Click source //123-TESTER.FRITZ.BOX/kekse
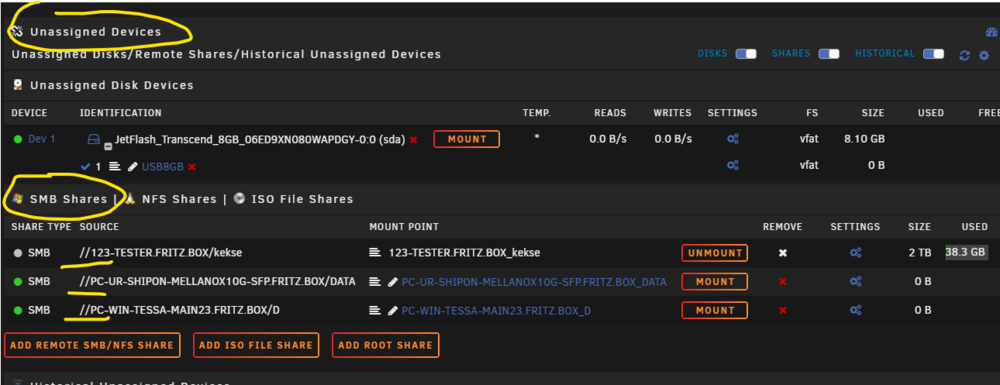This screenshot has height=385, width=1000. [161, 252]
